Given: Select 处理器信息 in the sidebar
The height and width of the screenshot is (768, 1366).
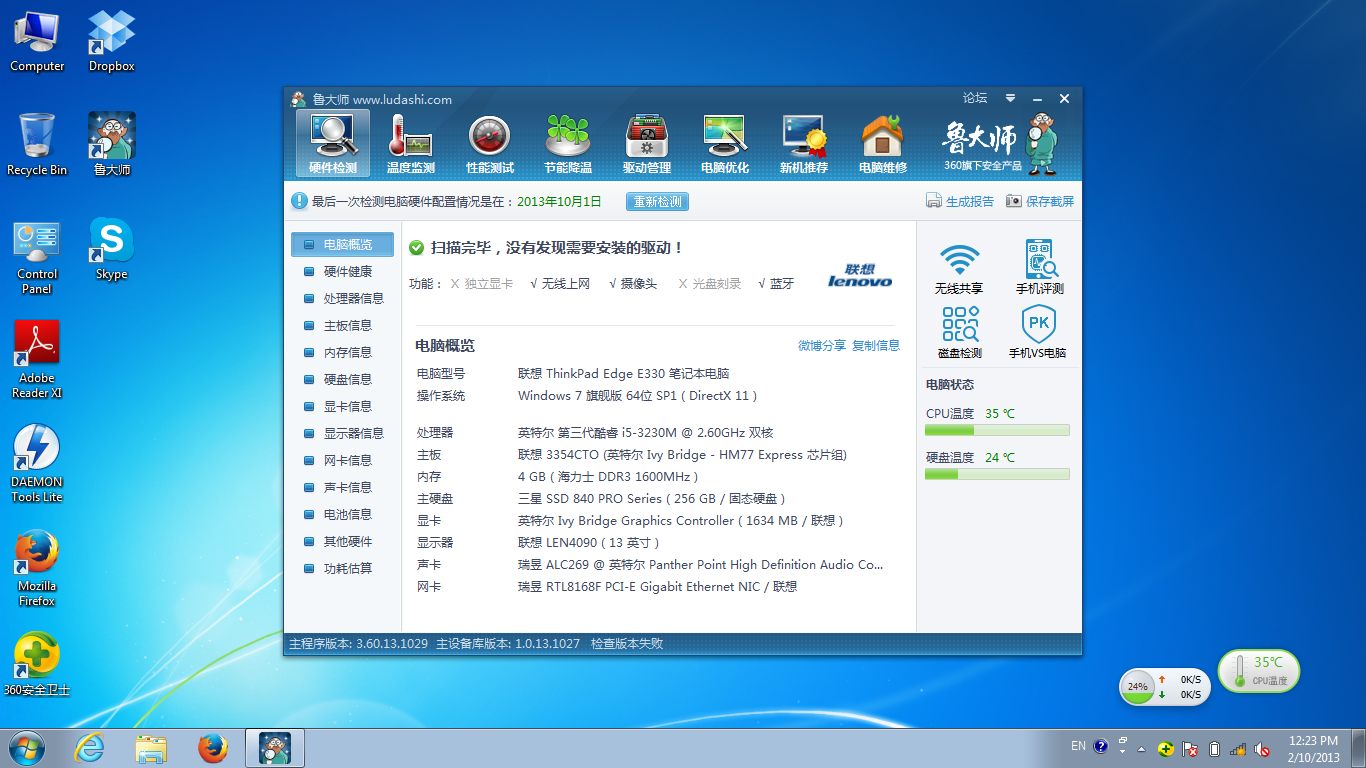Looking at the screenshot, I should pyautogui.click(x=353, y=299).
